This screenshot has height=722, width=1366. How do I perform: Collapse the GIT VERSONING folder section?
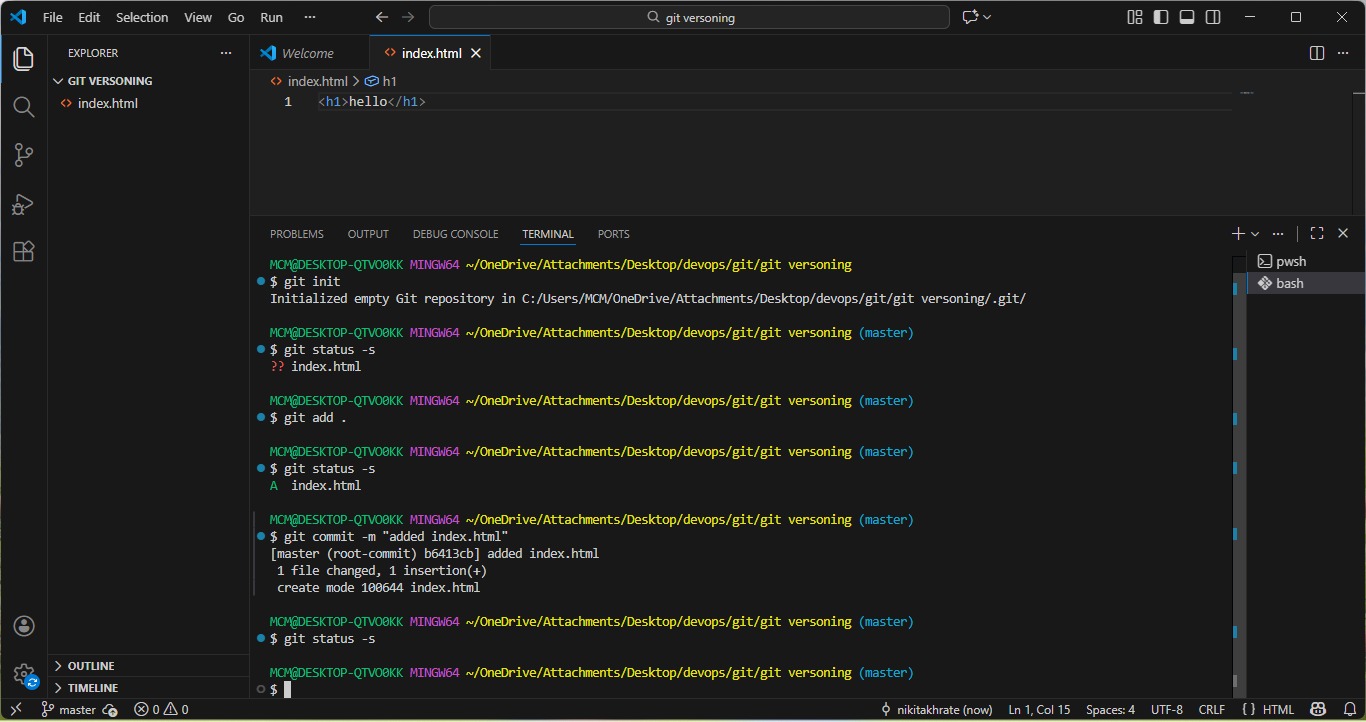[x=148, y=81]
